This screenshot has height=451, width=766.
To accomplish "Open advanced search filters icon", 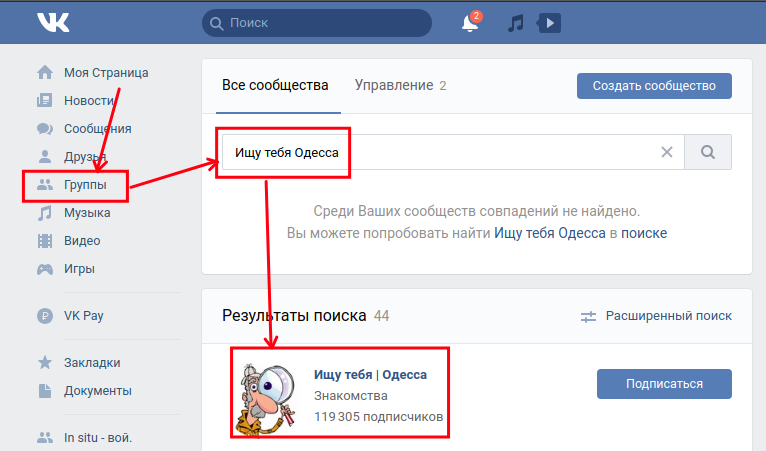I will 588,316.
